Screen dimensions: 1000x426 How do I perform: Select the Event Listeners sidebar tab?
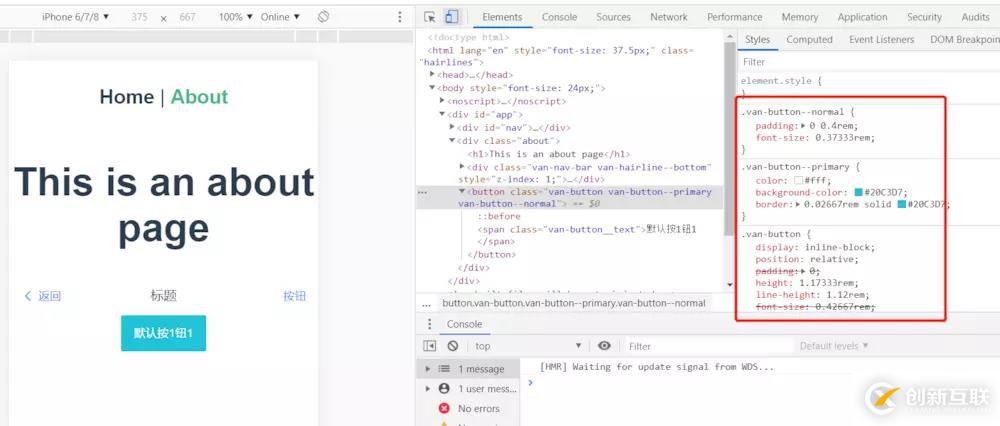(881, 40)
